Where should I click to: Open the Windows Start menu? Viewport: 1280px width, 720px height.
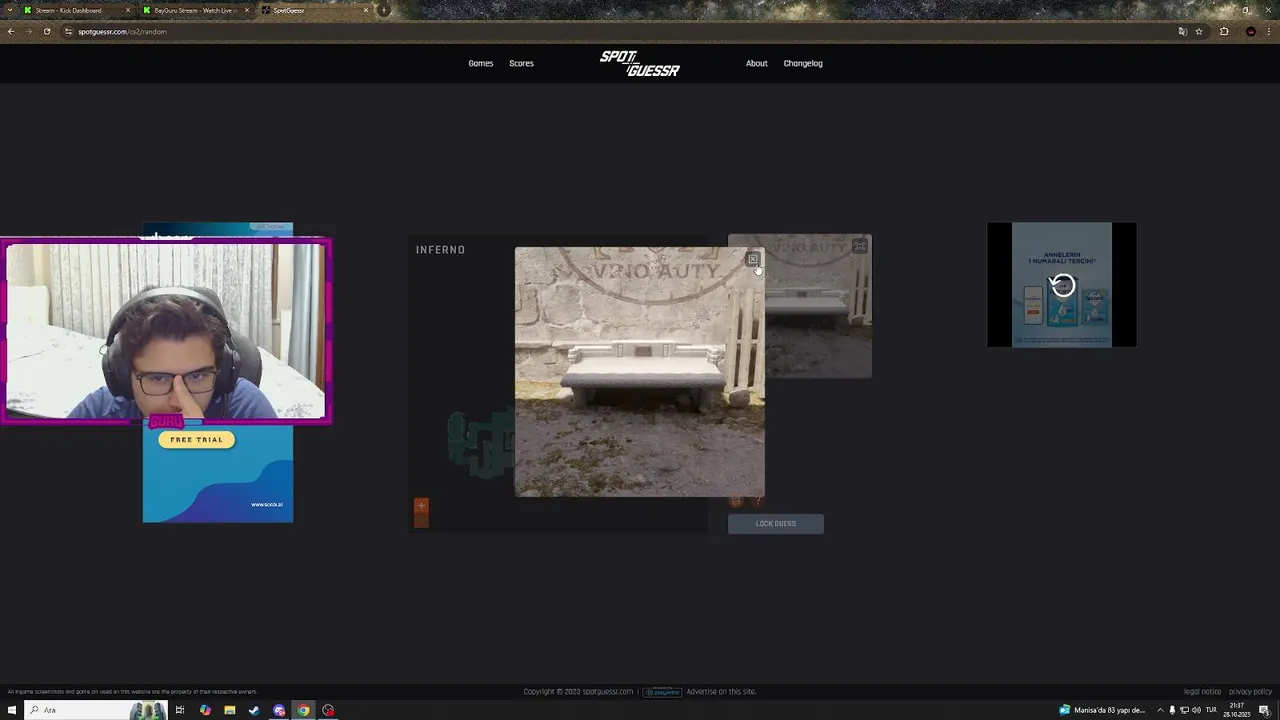pyautogui.click(x=12, y=710)
